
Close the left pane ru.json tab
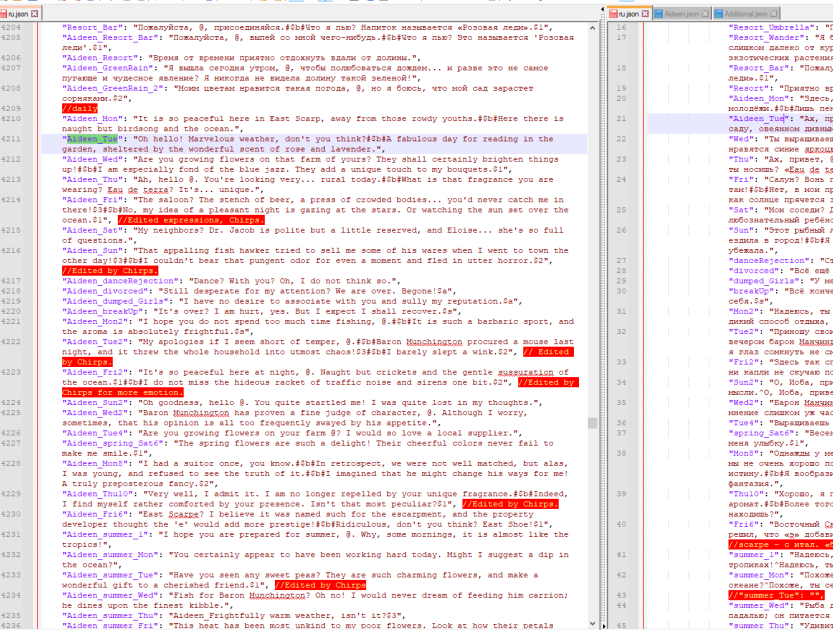(x=35, y=14)
